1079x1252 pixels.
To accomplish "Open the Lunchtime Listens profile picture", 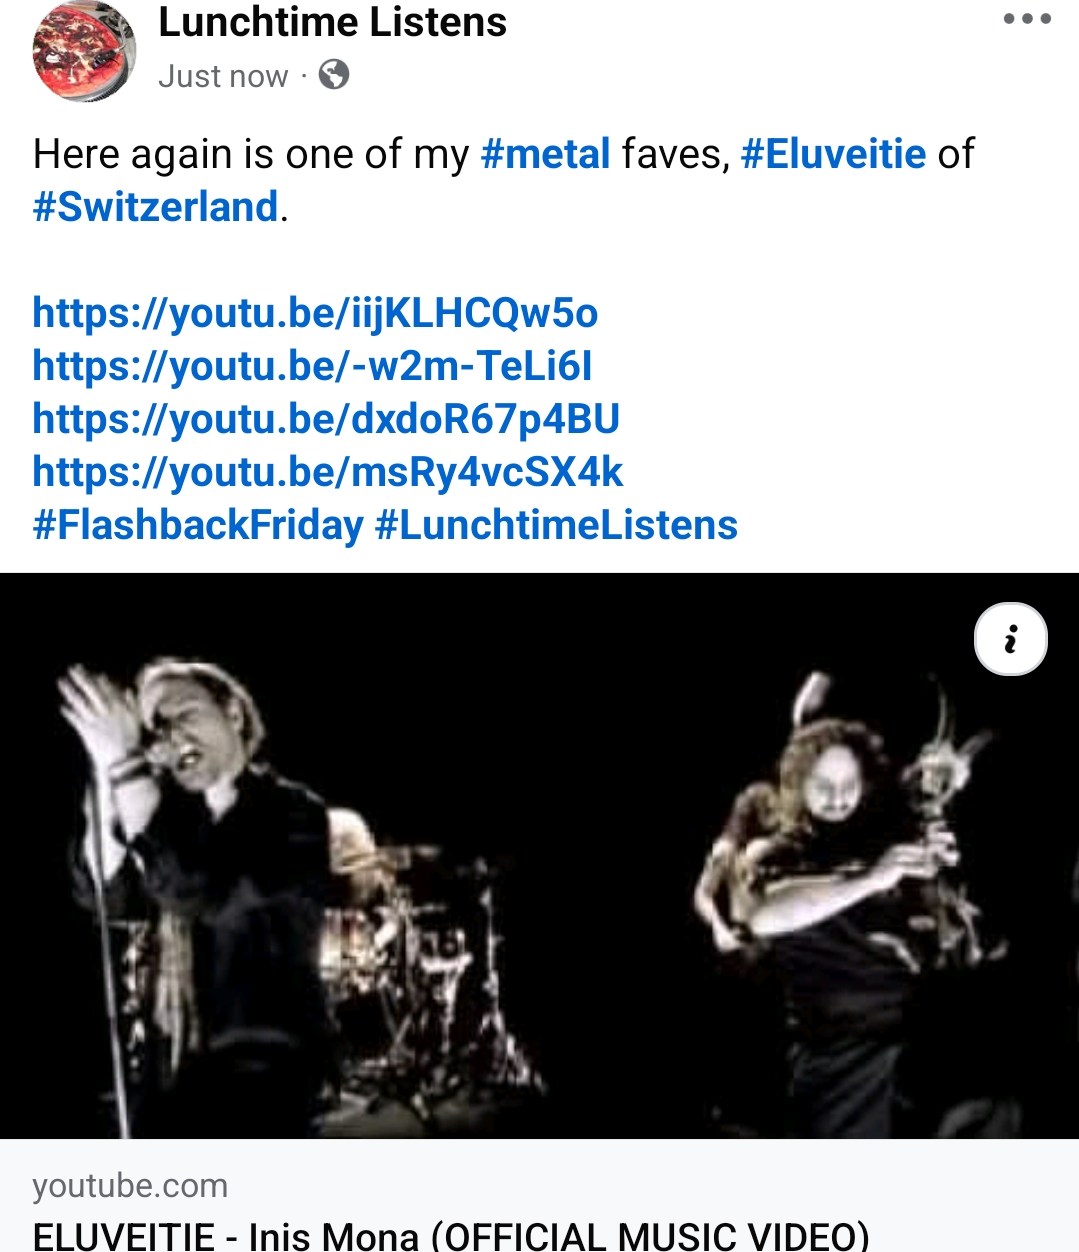I will [84, 50].
